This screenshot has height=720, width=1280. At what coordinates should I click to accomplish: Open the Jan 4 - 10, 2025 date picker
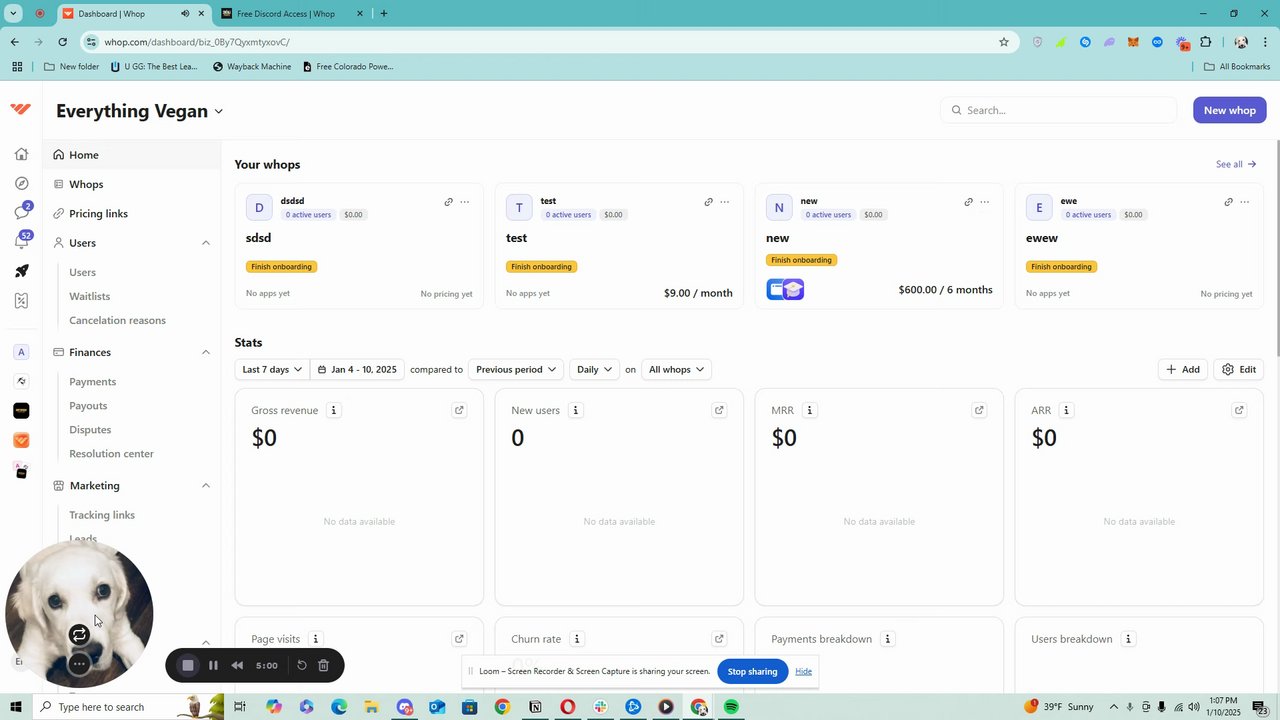tap(357, 369)
